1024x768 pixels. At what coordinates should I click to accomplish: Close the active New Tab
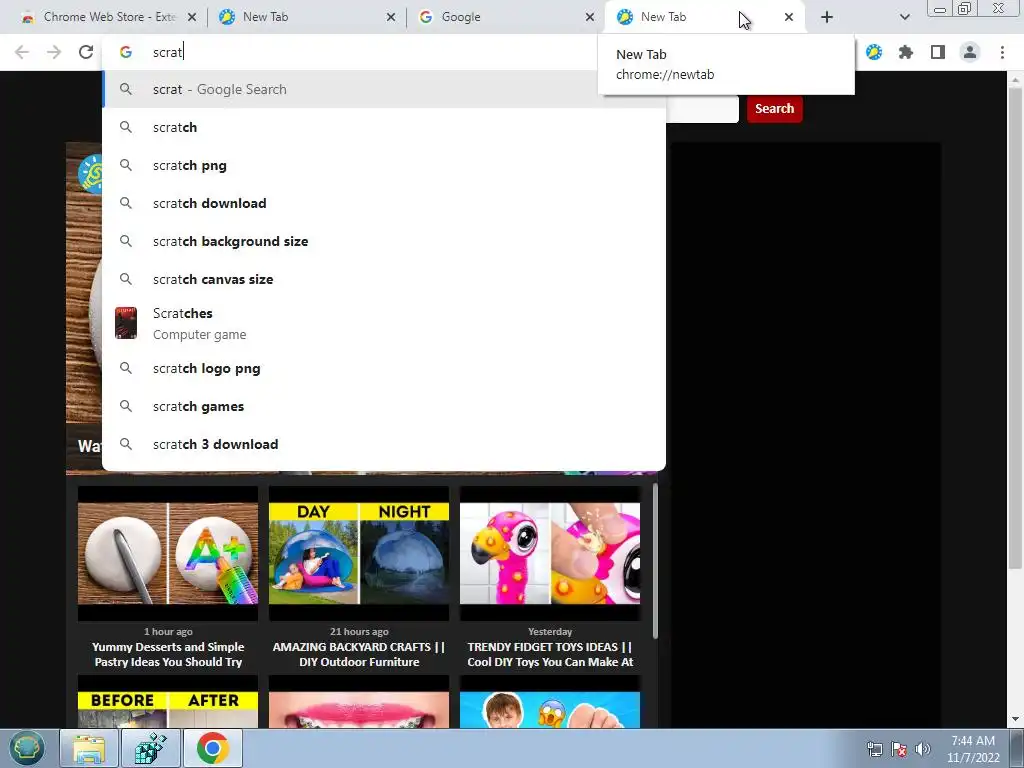coord(789,17)
